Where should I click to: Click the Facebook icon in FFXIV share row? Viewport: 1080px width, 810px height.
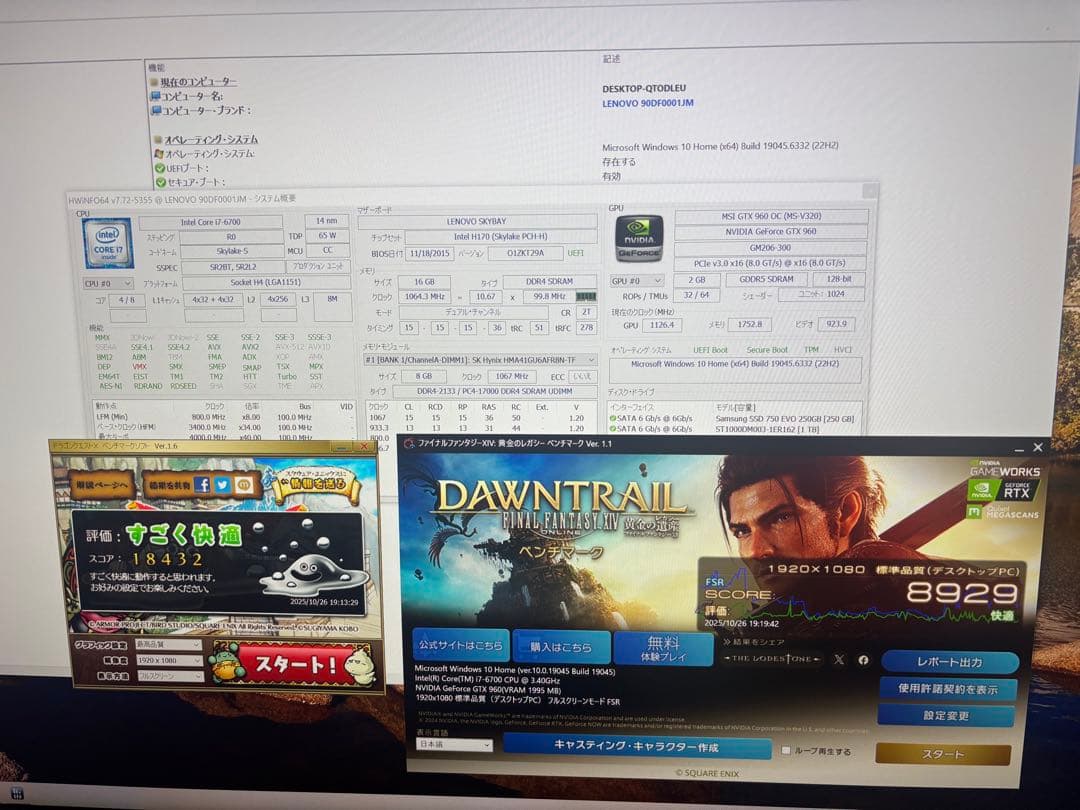click(863, 660)
